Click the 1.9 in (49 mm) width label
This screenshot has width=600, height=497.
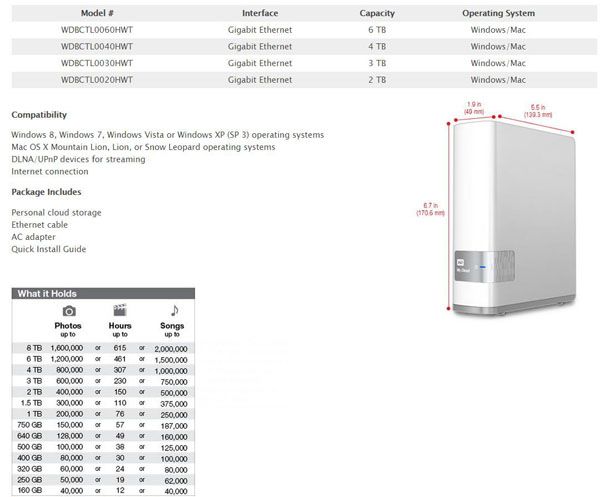474,108
